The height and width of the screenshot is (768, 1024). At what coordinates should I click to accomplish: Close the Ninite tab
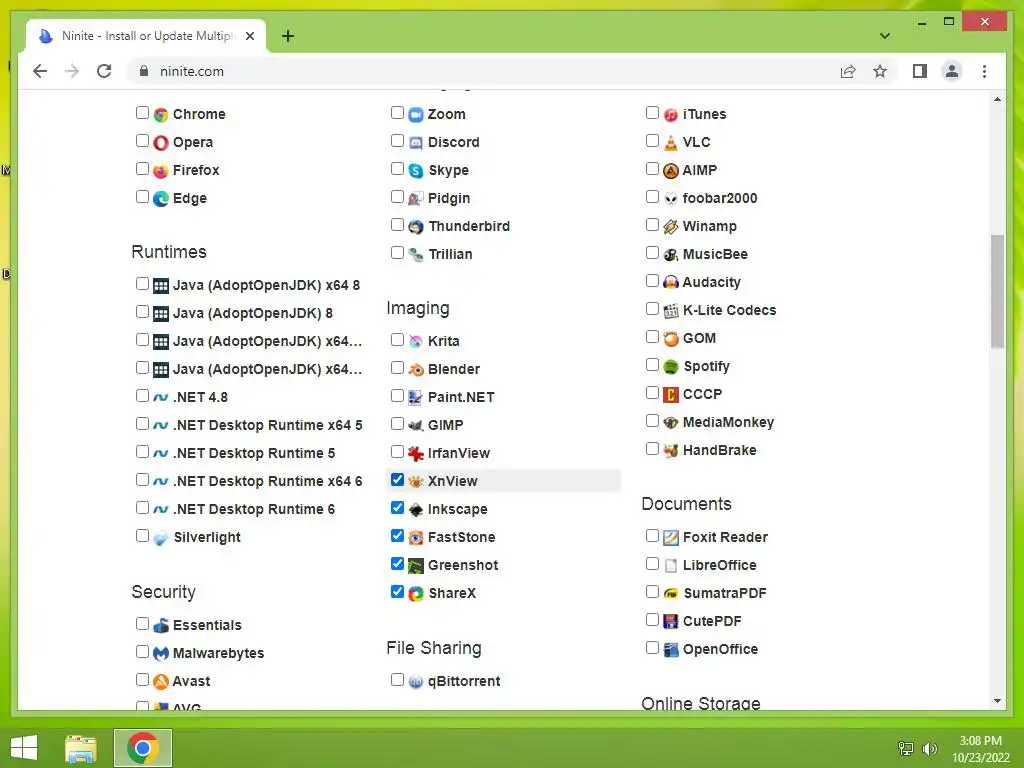pyautogui.click(x=249, y=36)
